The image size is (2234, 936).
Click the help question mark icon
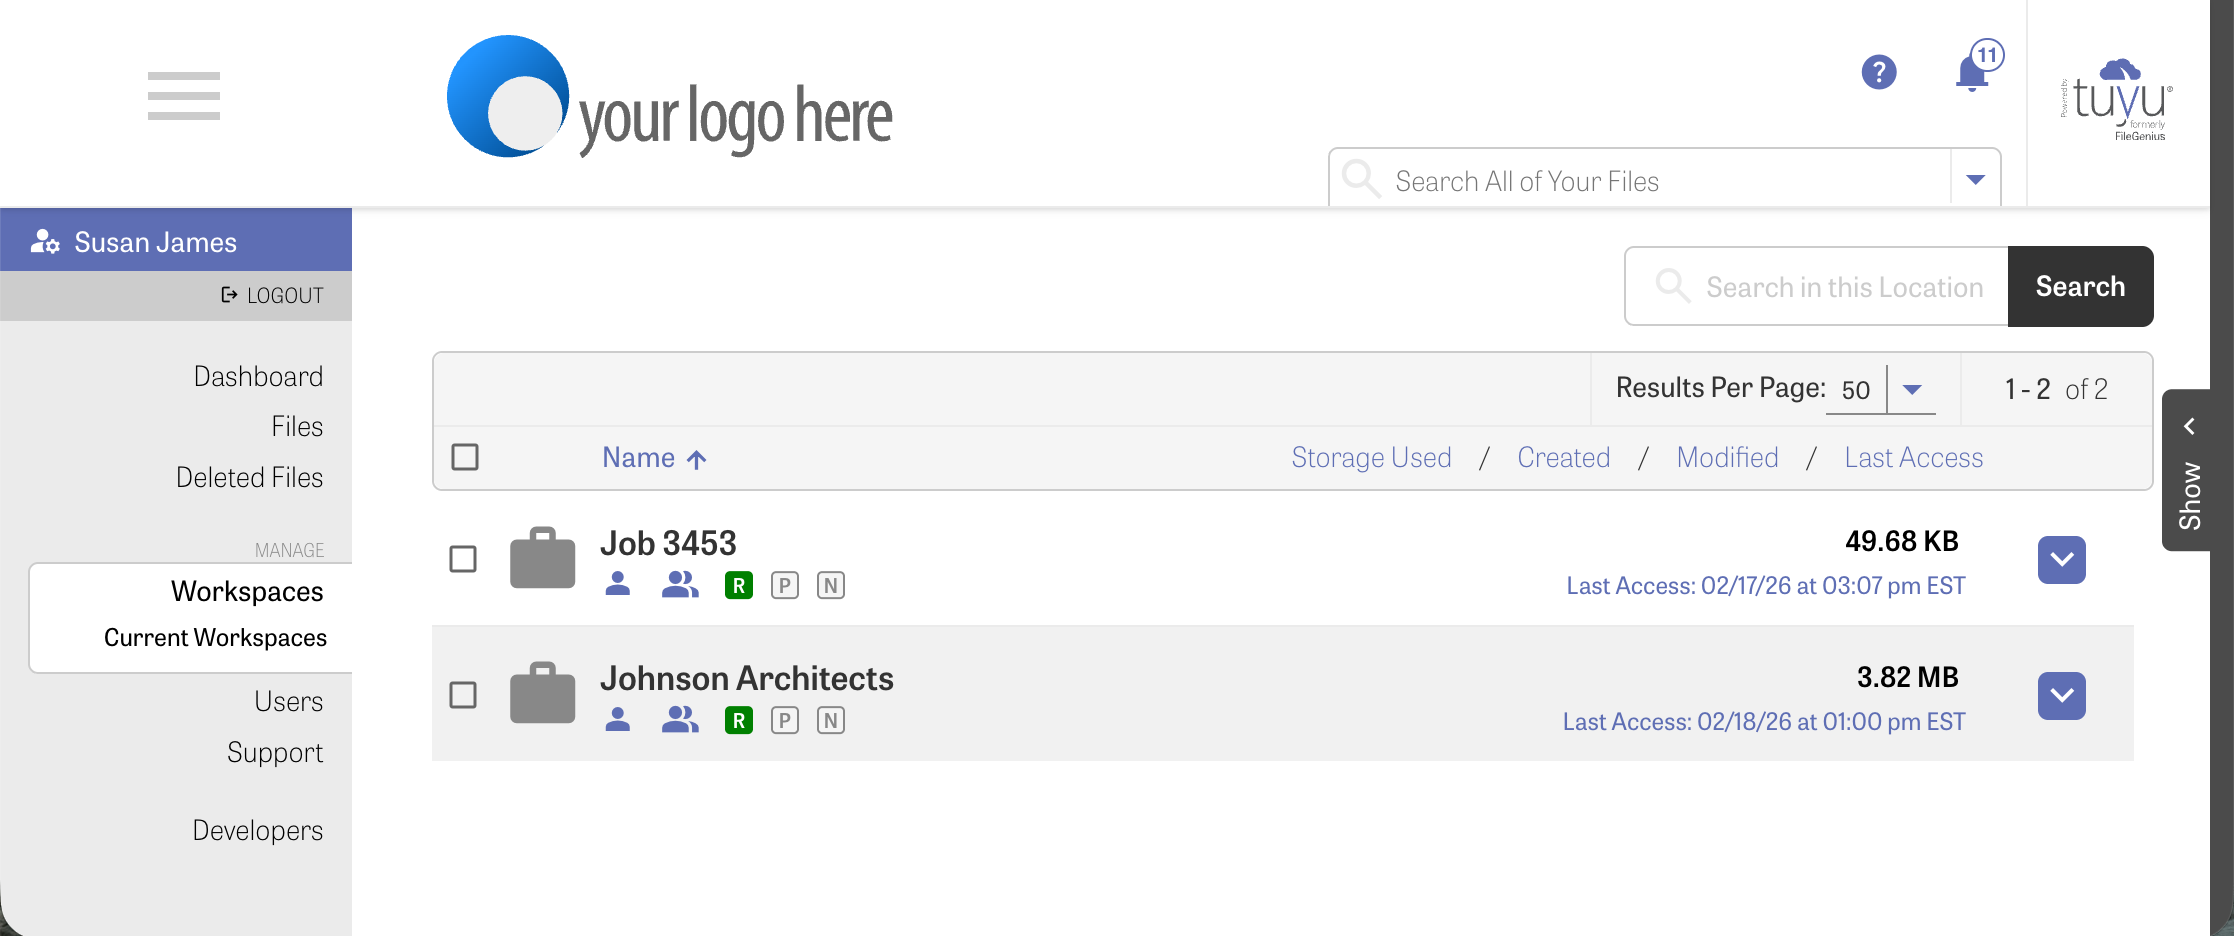(1879, 72)
